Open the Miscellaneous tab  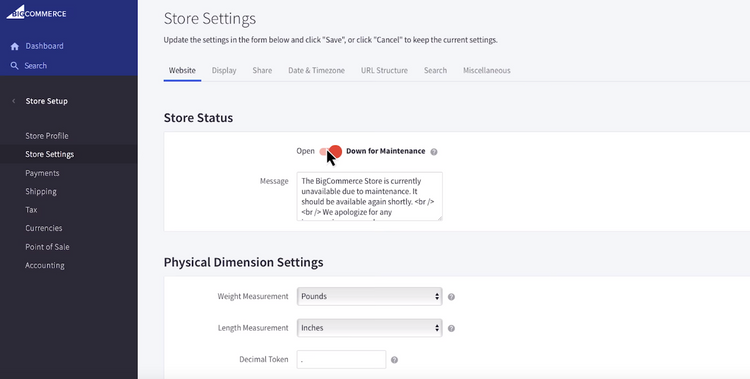(x=486, y=70)
